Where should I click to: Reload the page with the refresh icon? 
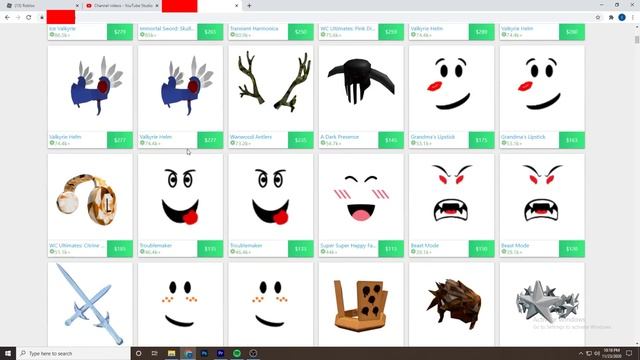coord(29,18)
